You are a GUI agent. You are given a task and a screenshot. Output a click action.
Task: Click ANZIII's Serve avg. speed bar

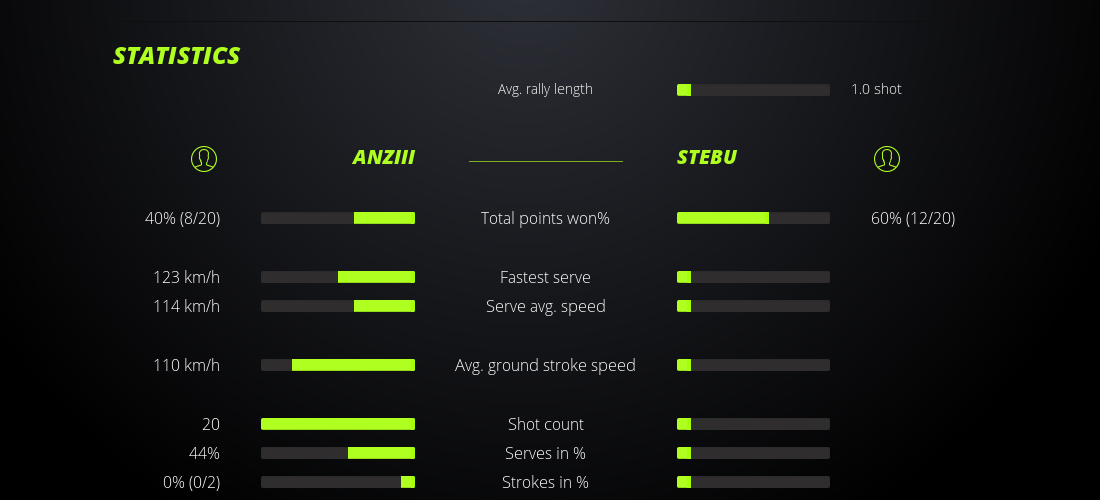338,306
